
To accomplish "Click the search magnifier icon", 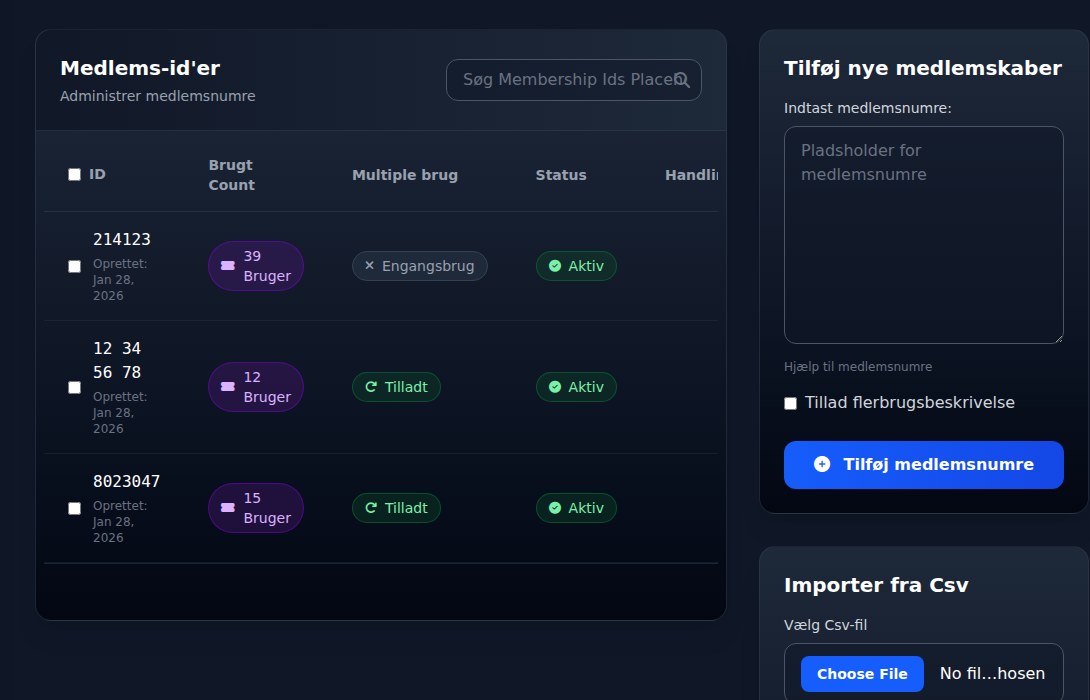I will [x=682, y=80].
